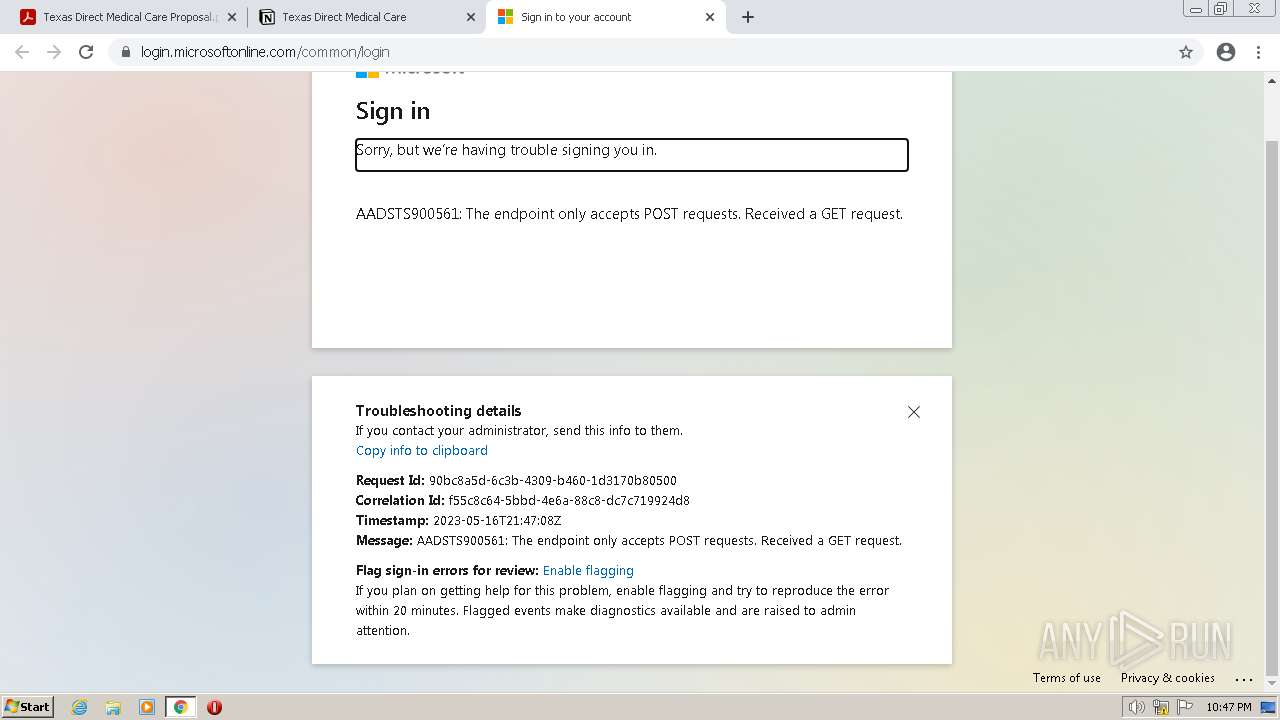Open the volume speaker tray icon

point(1137,707)
